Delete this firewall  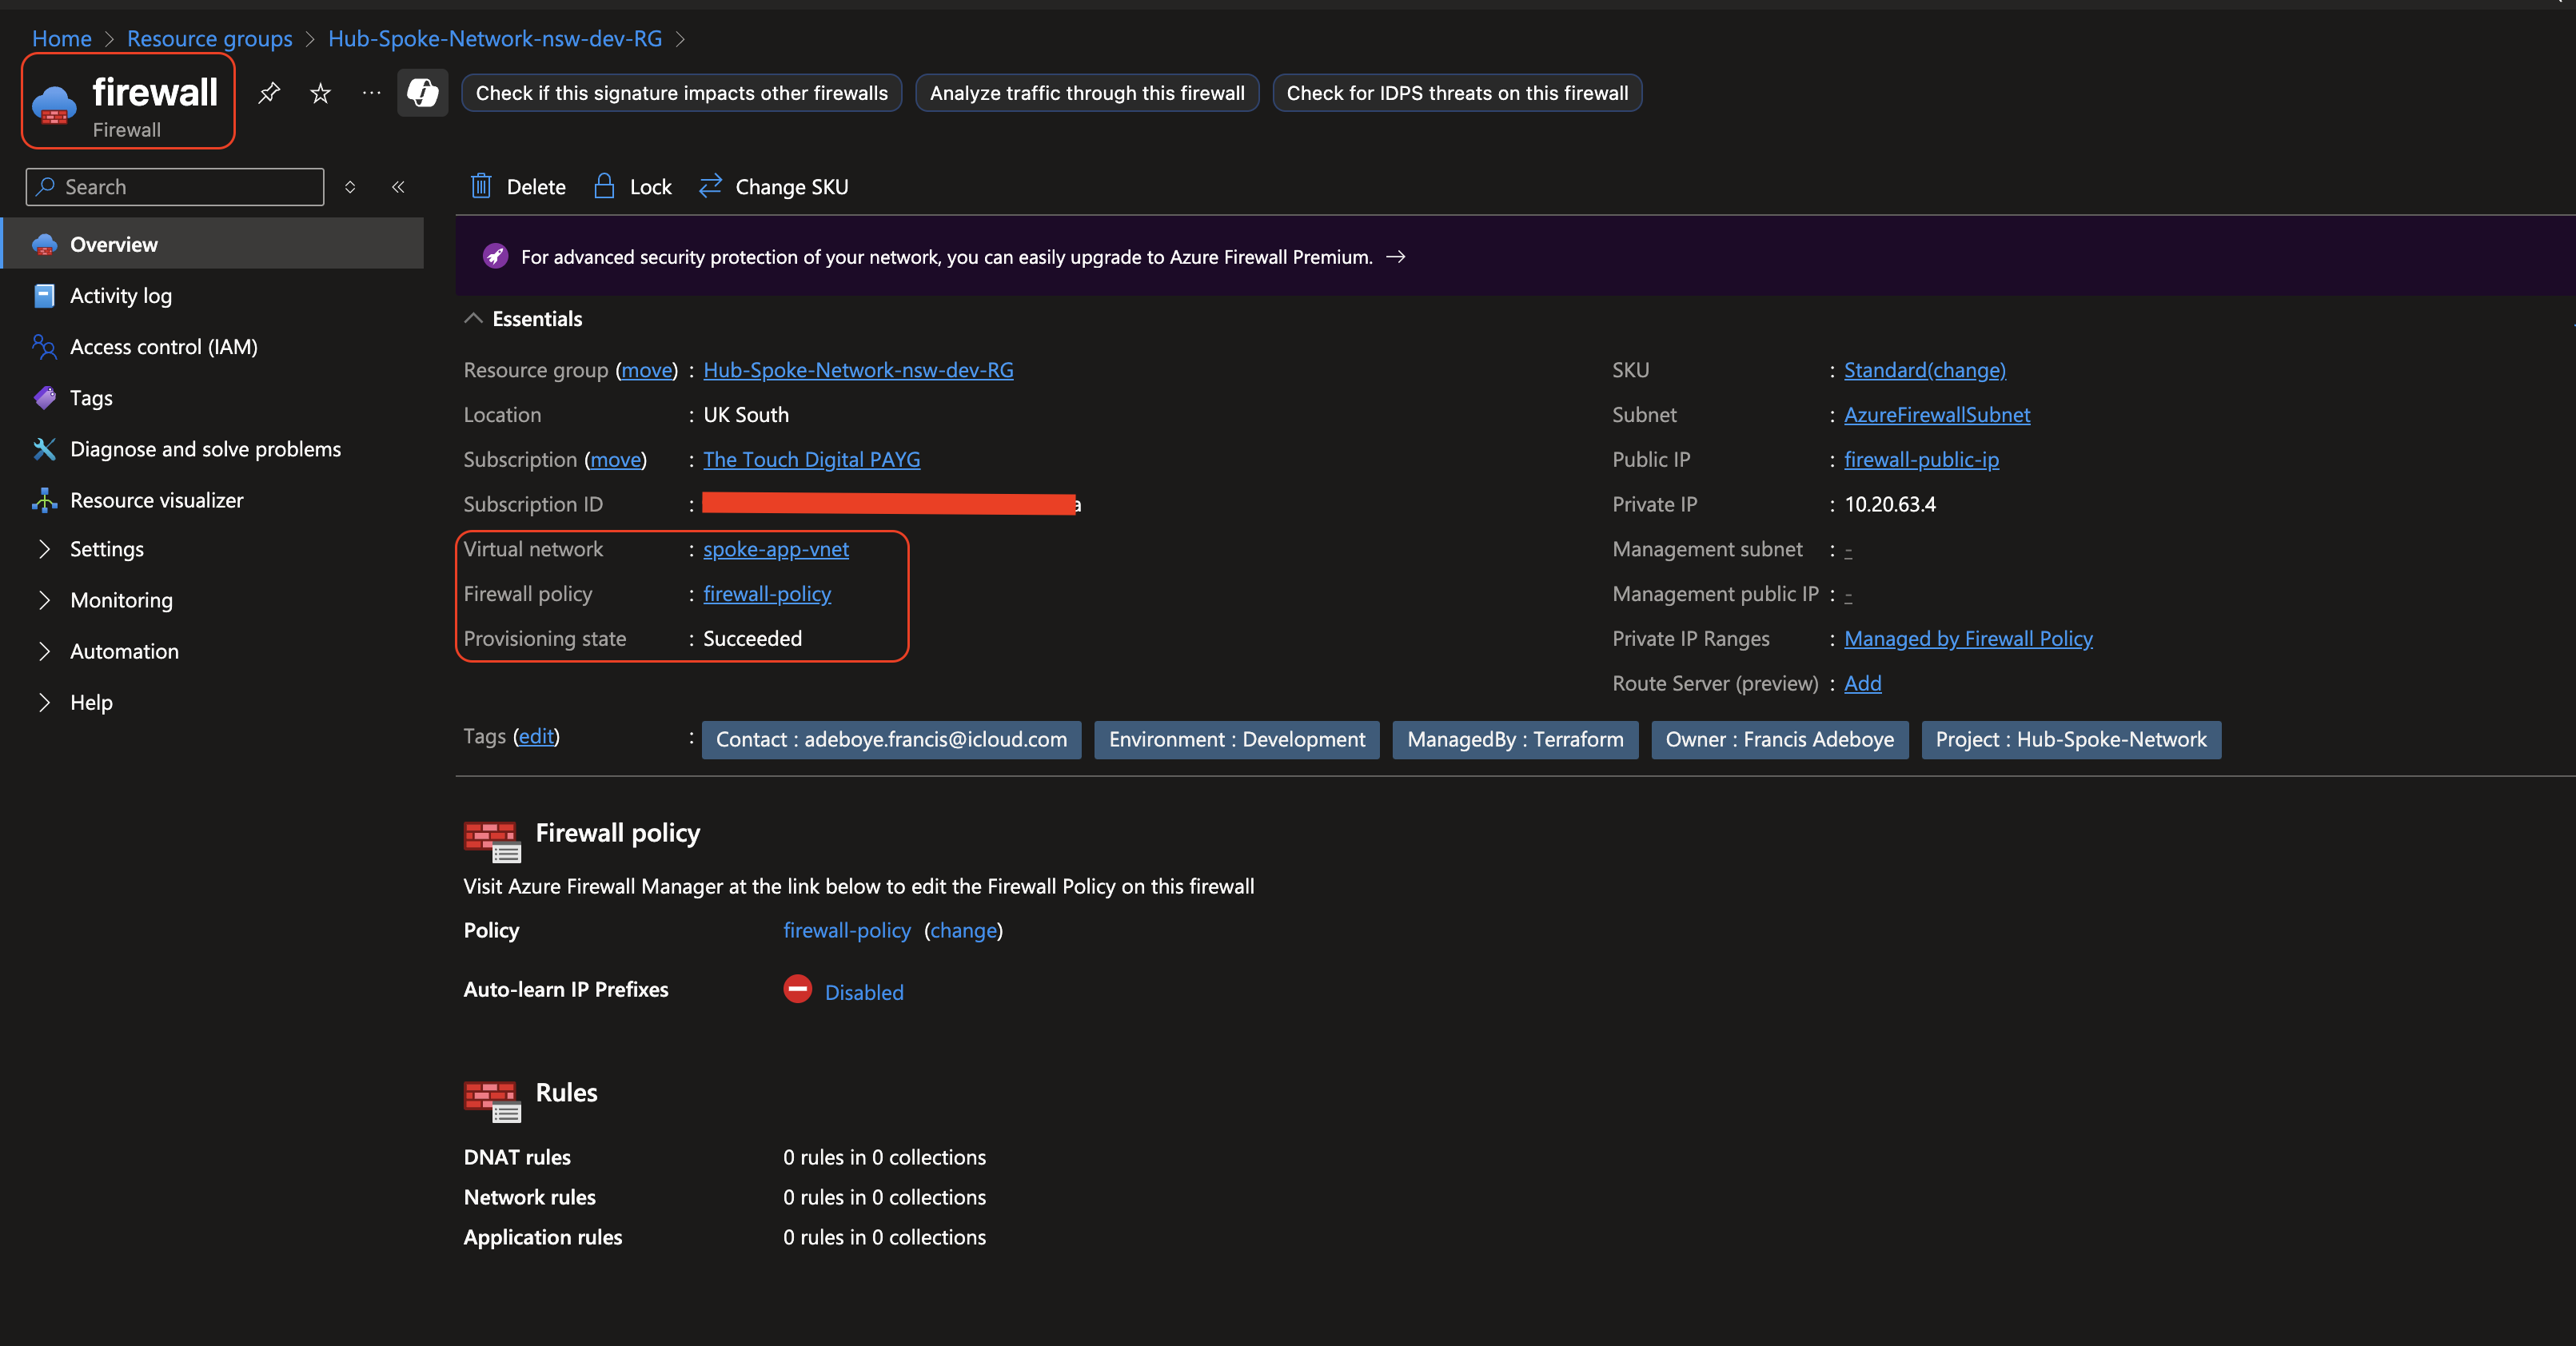tap(516, 186)
